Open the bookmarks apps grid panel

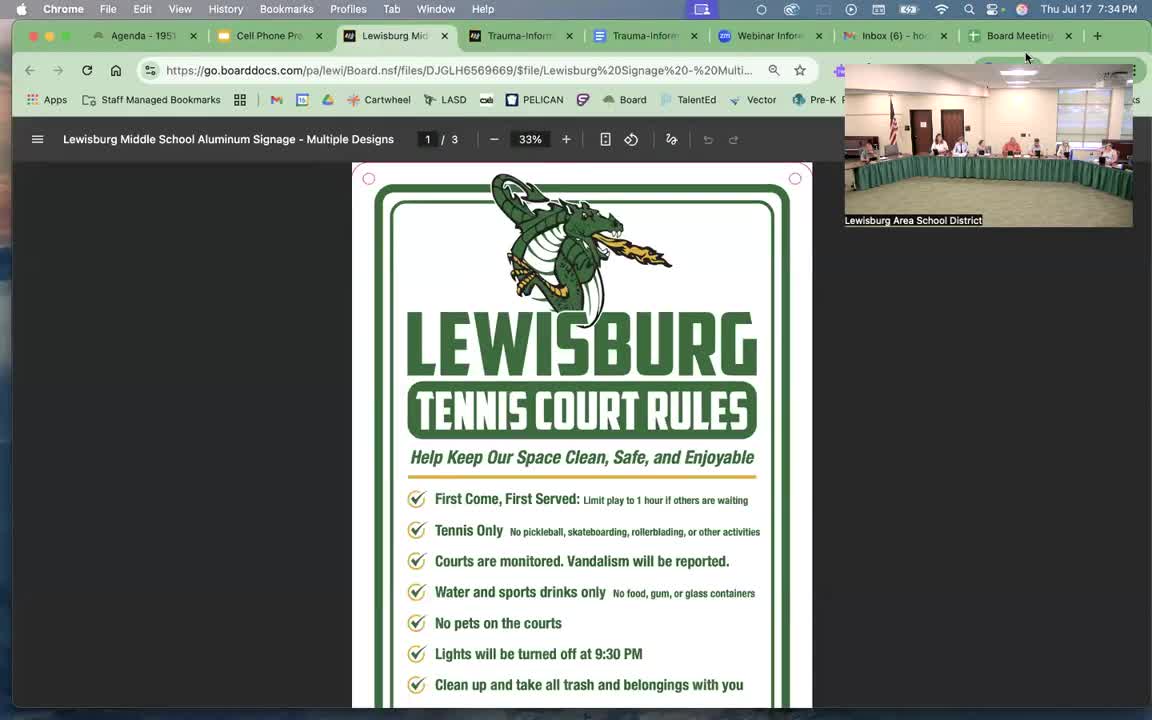coord(240,100)
